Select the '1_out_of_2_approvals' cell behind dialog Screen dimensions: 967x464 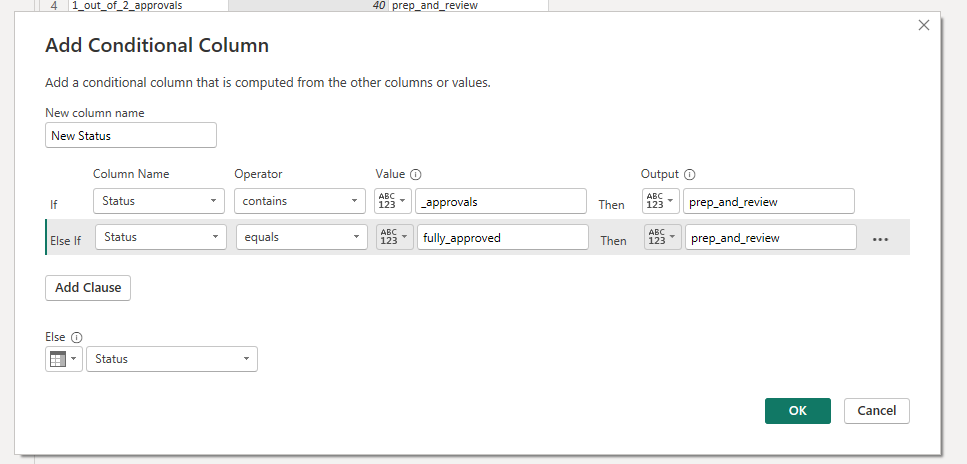point(148,6)
